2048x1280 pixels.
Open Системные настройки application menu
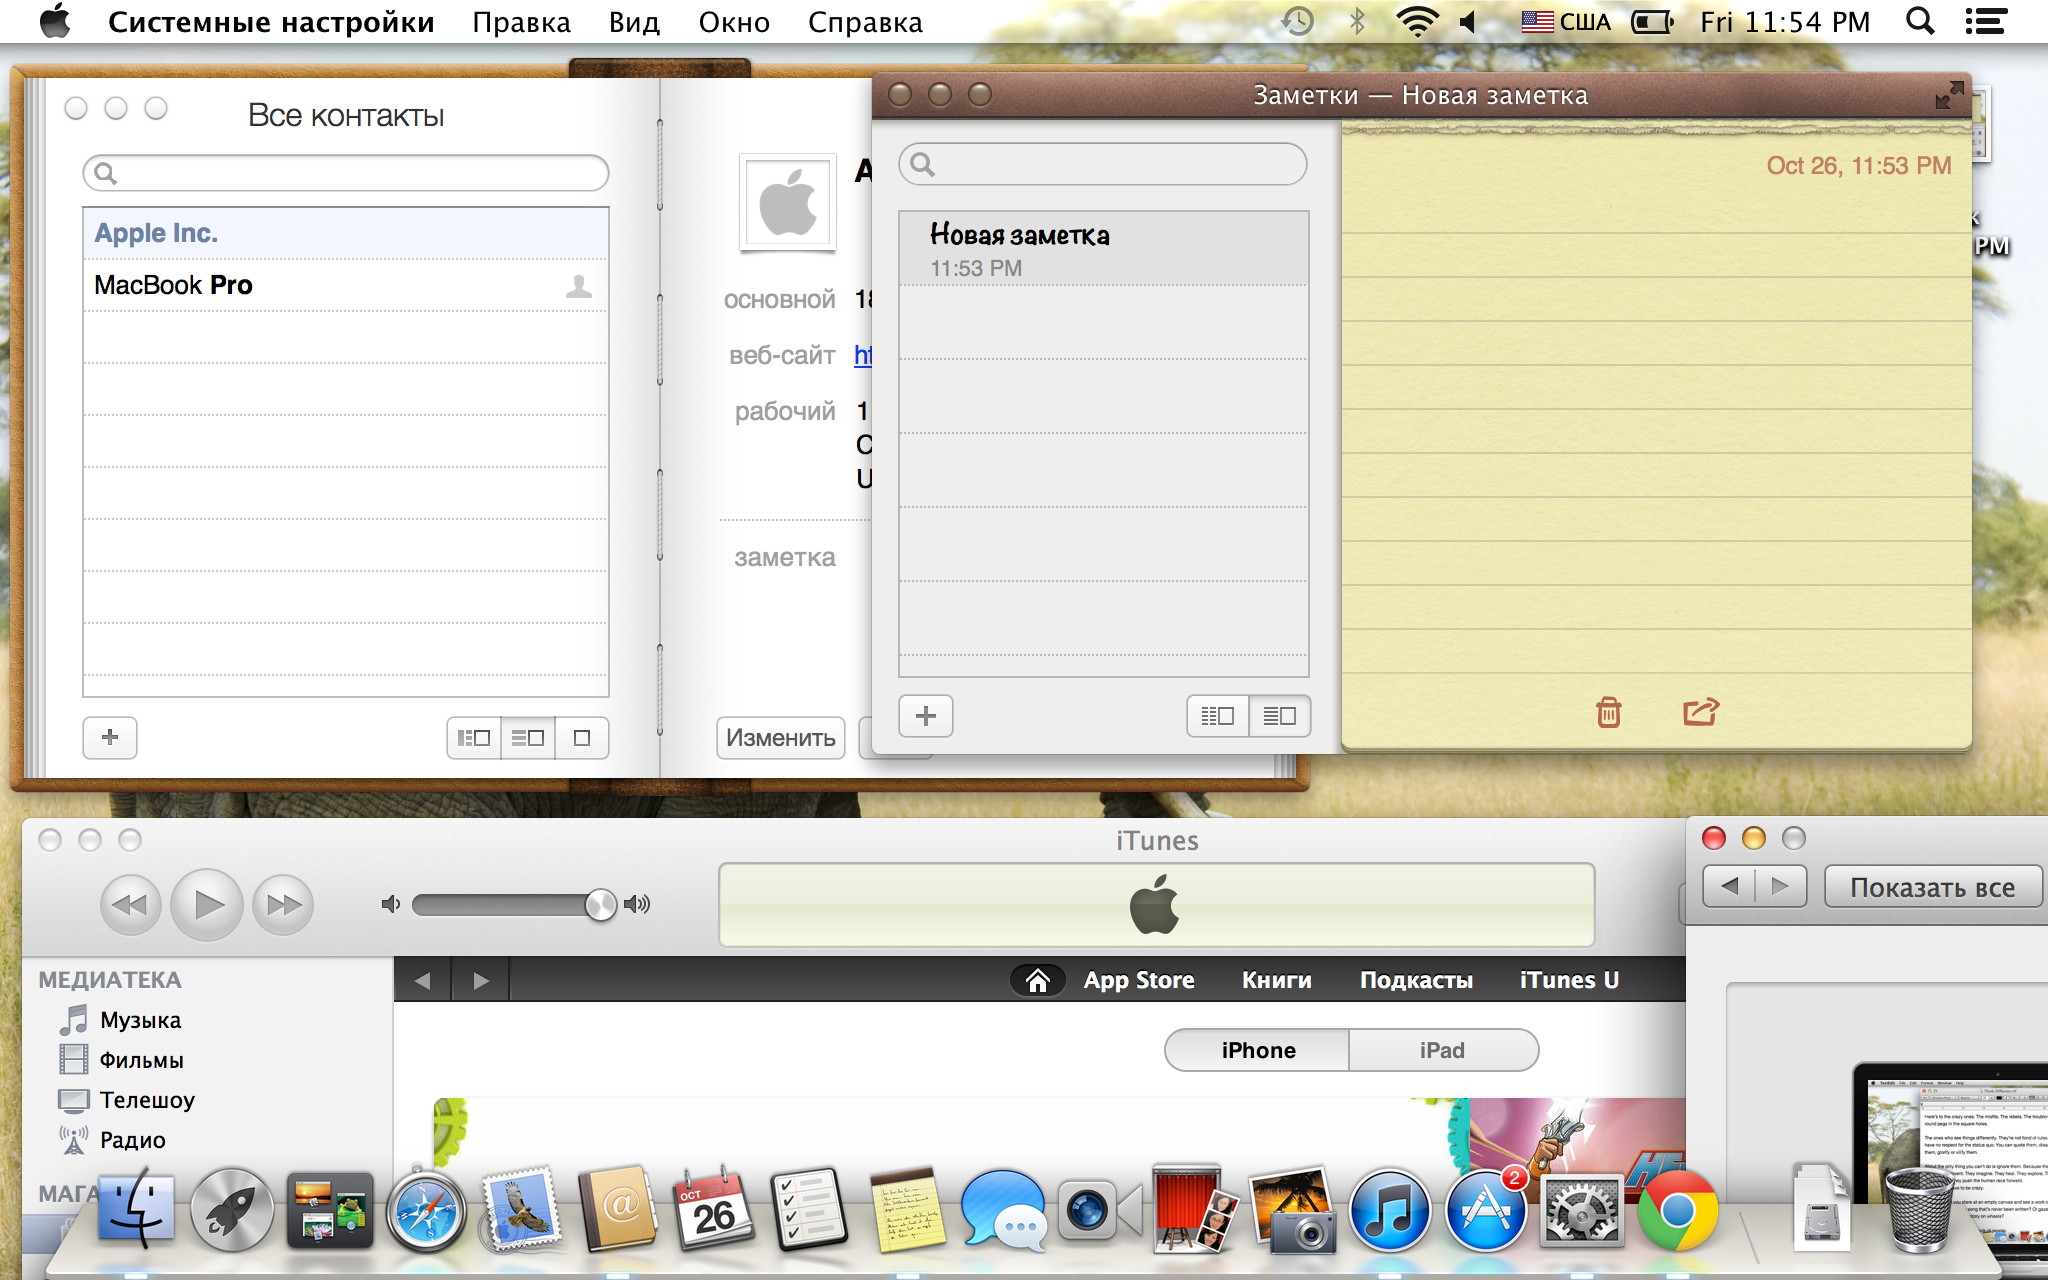pos(271,22)
